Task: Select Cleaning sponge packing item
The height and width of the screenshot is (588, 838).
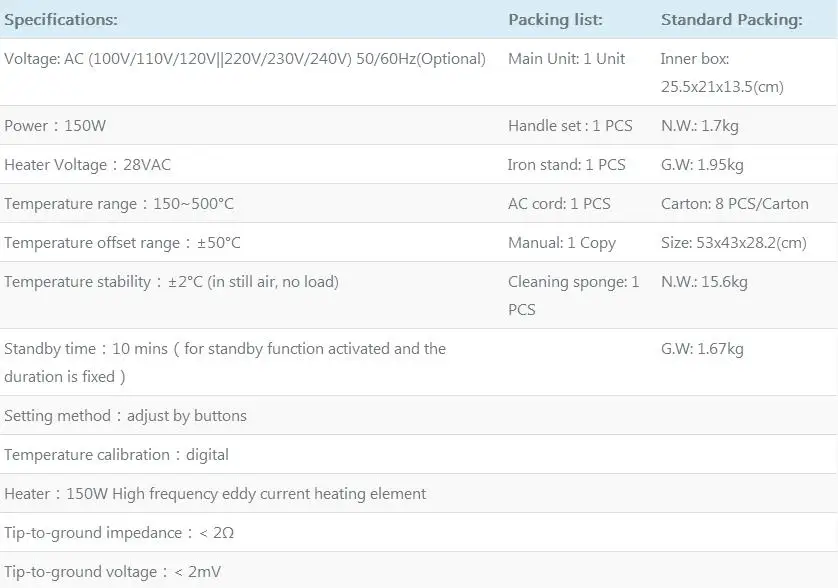Action: point(573,296)
